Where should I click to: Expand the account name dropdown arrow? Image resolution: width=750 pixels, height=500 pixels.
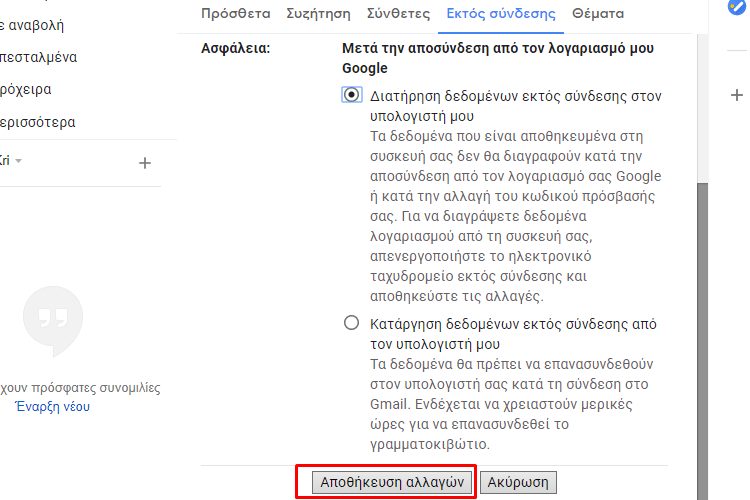19,161
